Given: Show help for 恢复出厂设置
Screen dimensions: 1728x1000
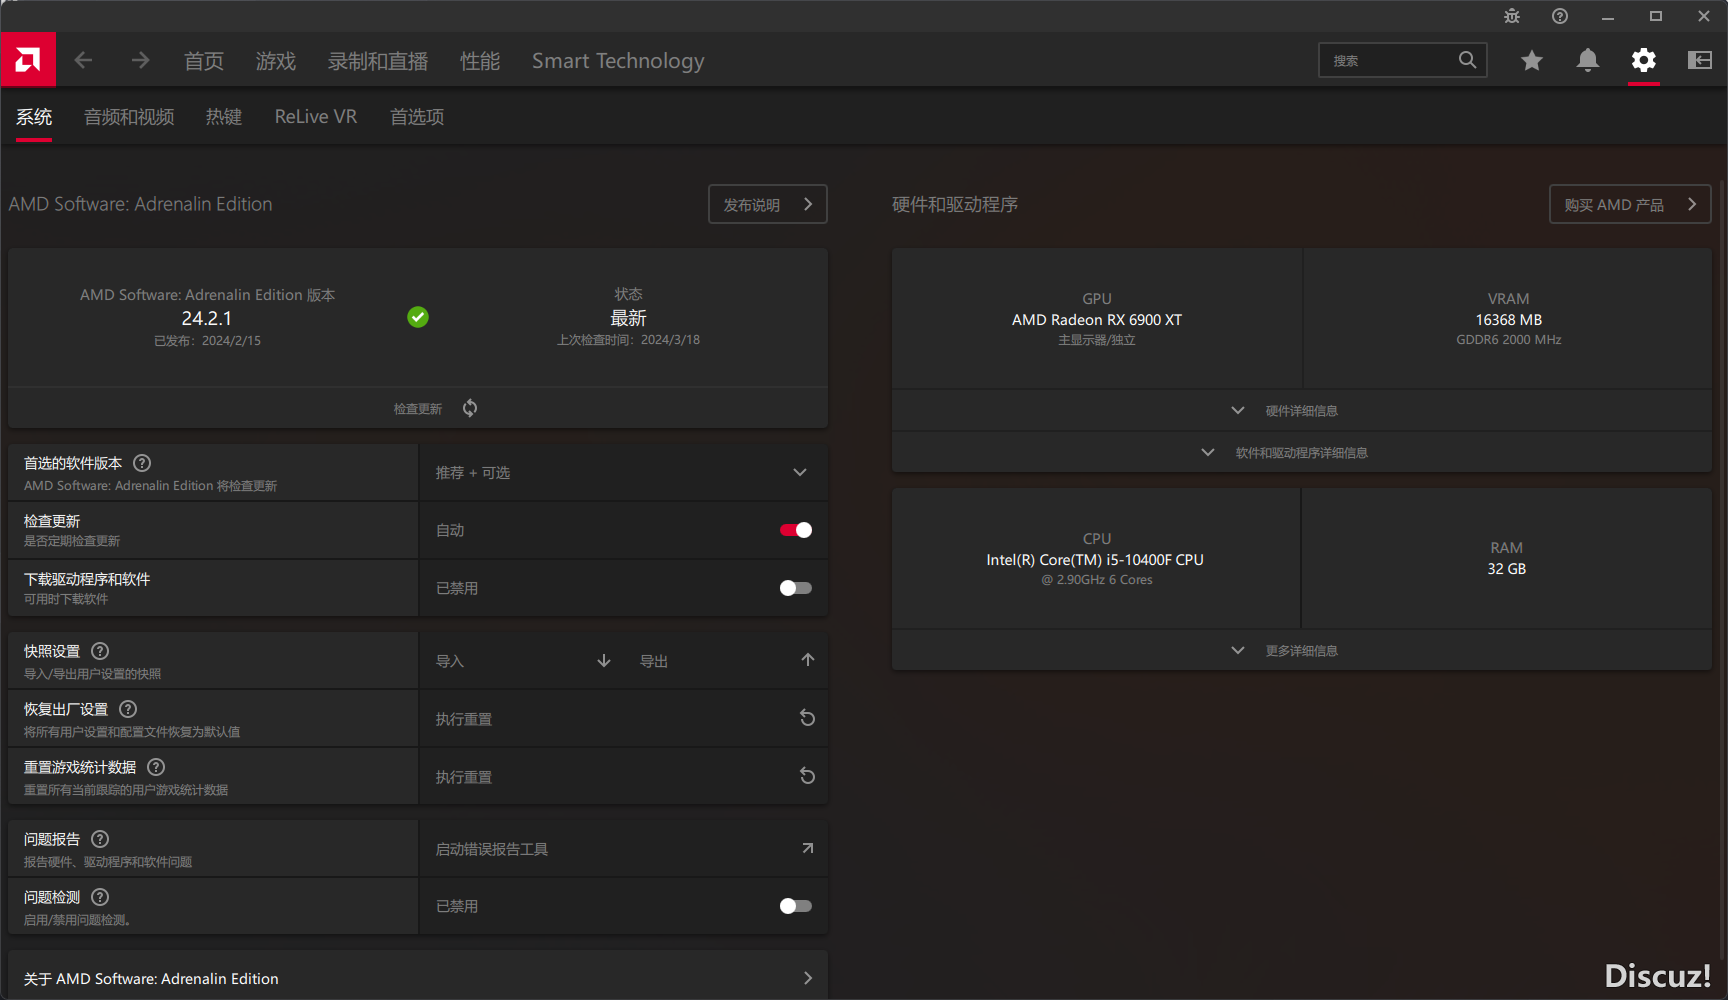Looking at the screenshot, I should click(128, 709).
